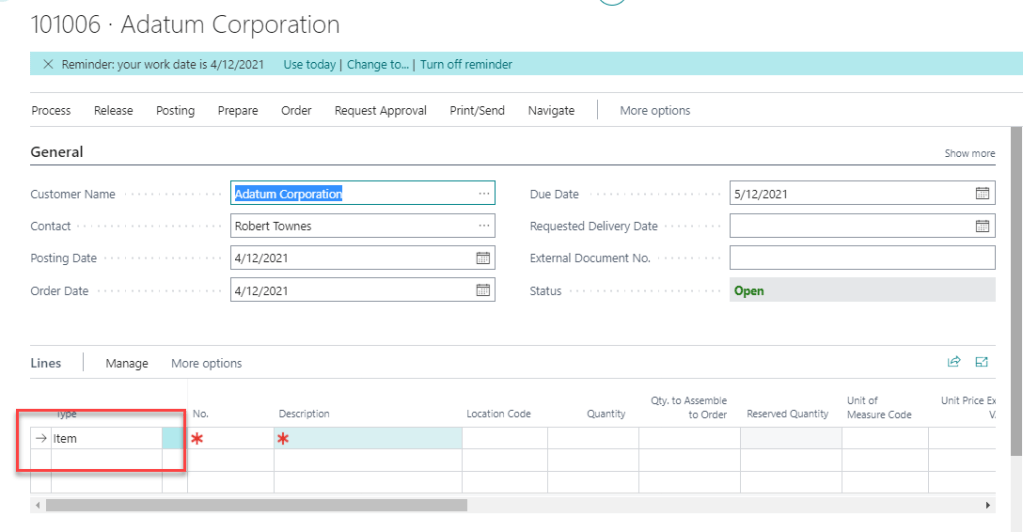Open the Process menu
The height and width of the screenshot is (532, 1023).
51,110
